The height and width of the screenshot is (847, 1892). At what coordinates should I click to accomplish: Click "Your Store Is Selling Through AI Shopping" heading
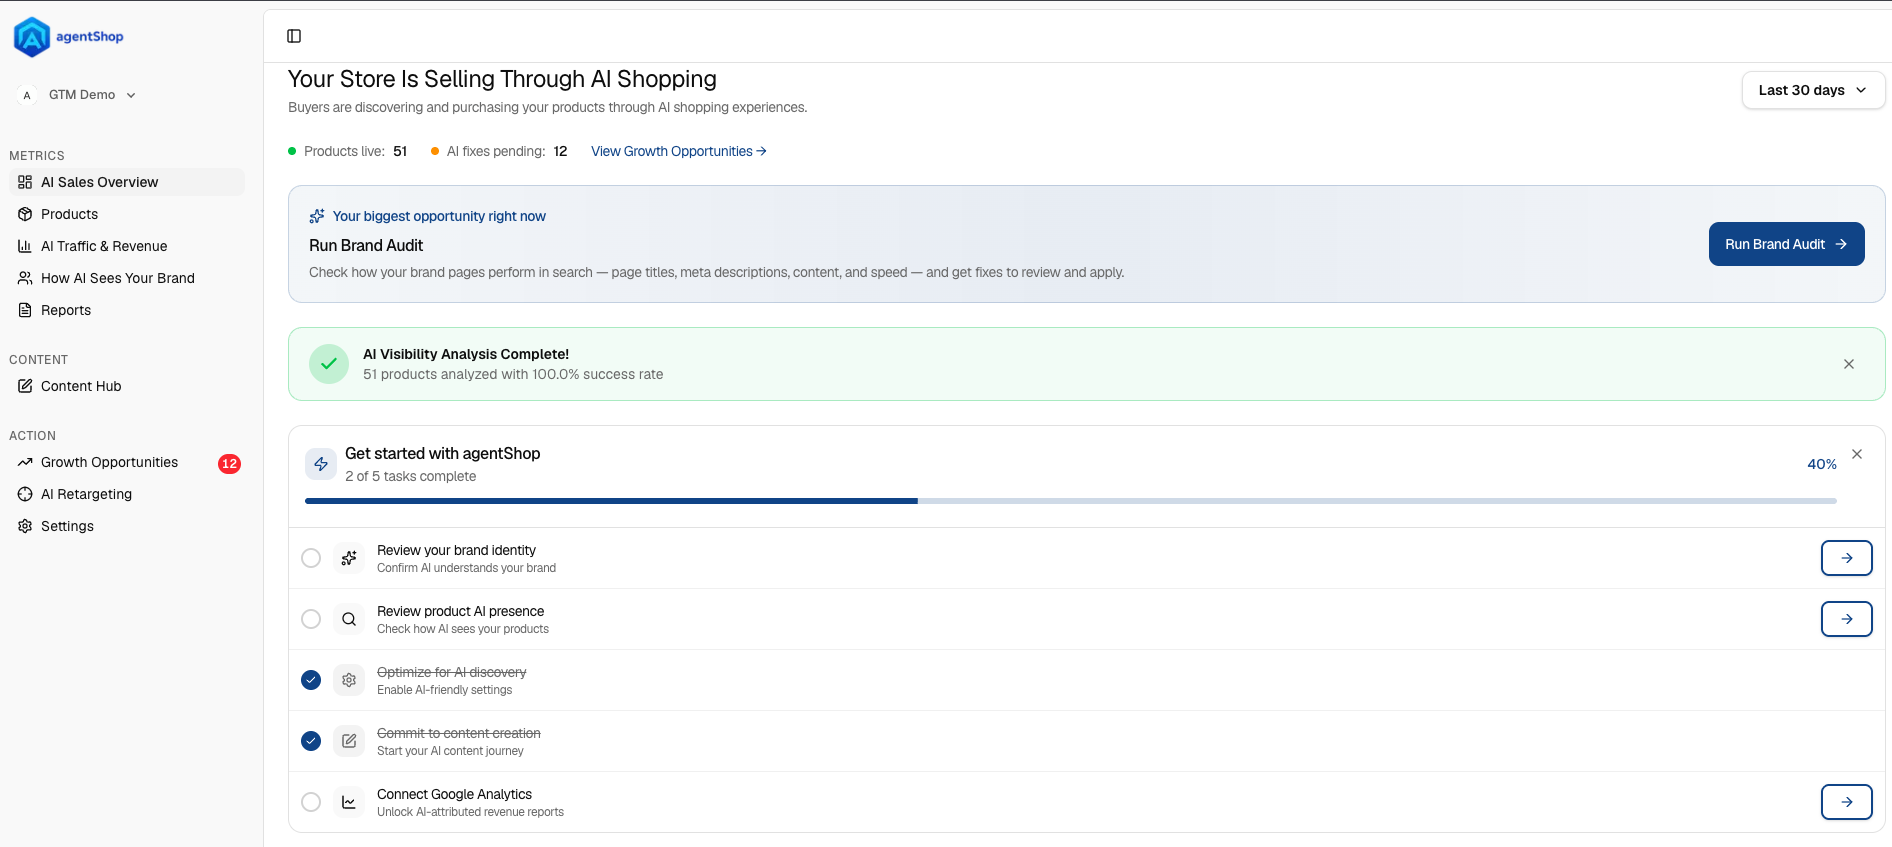point(502,79)
